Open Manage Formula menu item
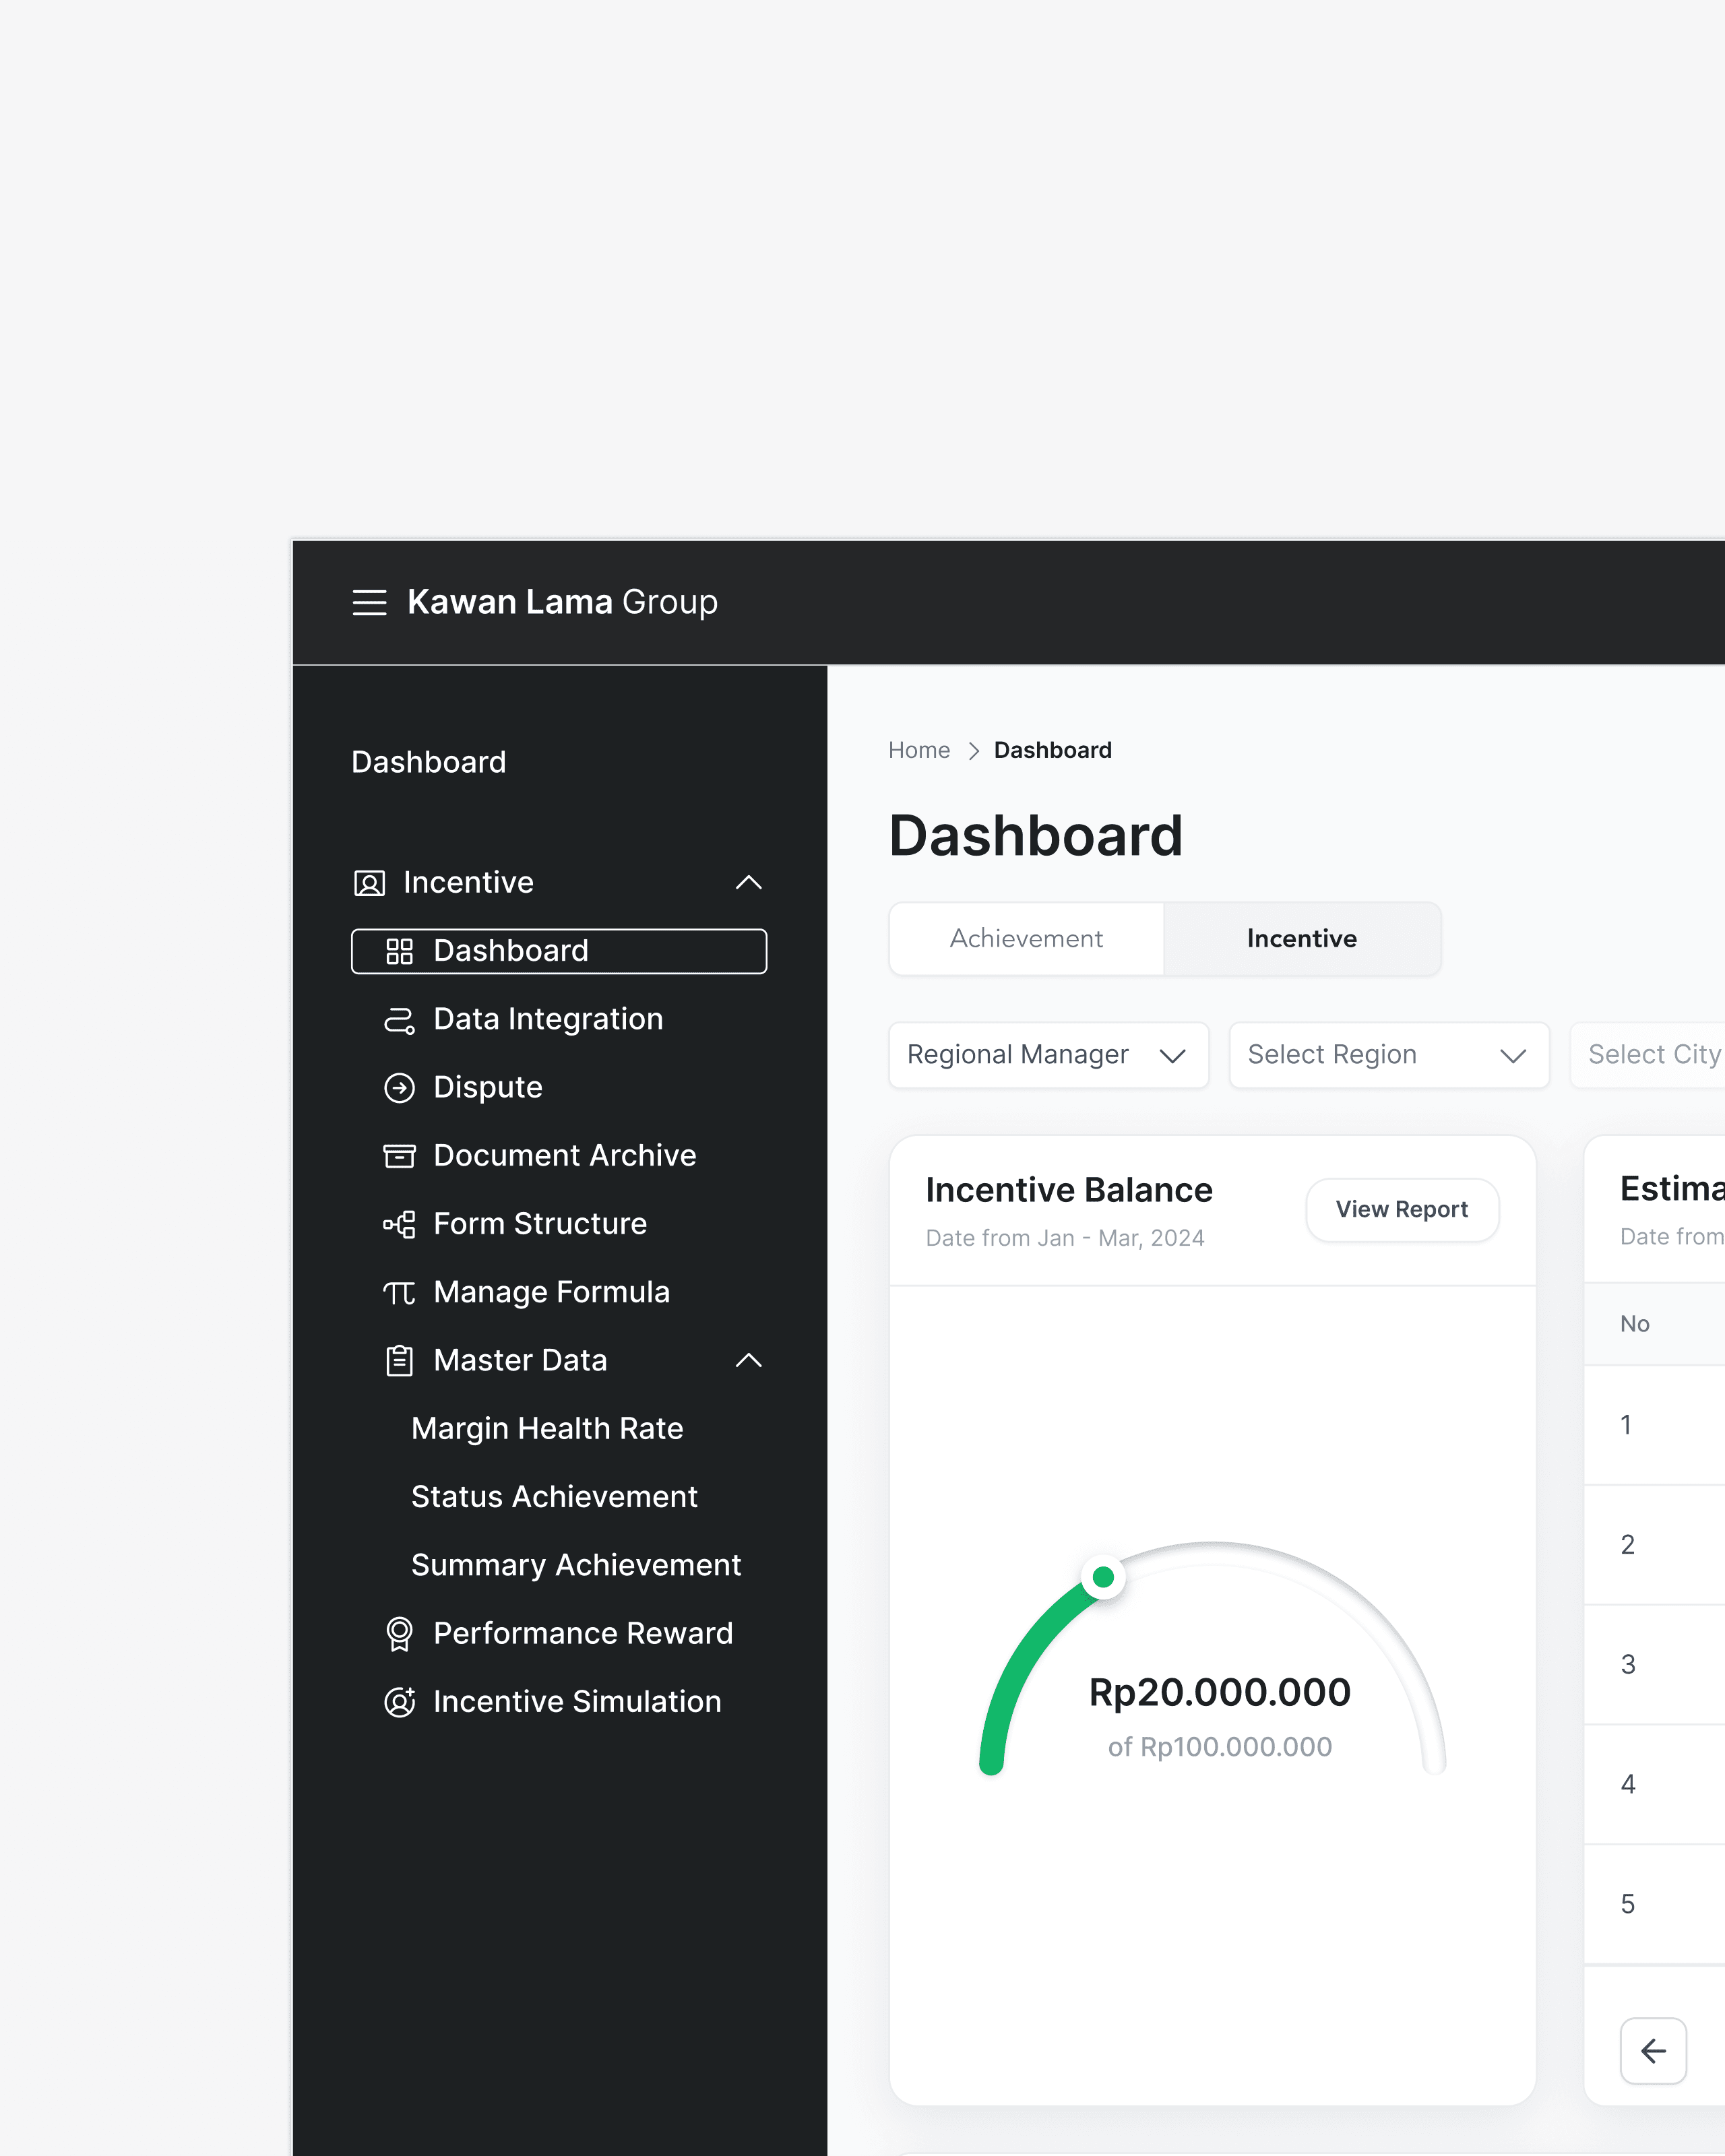 coord(551,1293)
